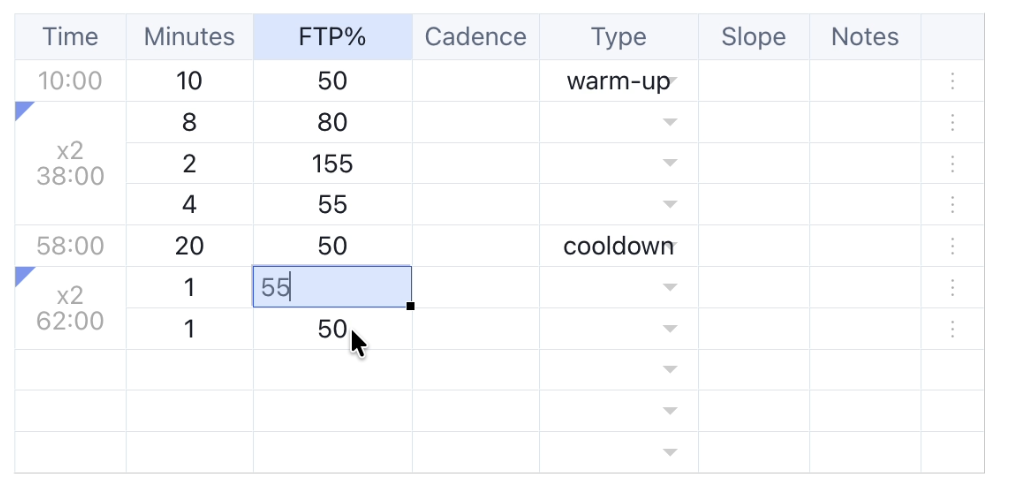1020x486 pixels.
Task: Open the three-dot menu on the last 50 FTP row
Action: [952, 328]
